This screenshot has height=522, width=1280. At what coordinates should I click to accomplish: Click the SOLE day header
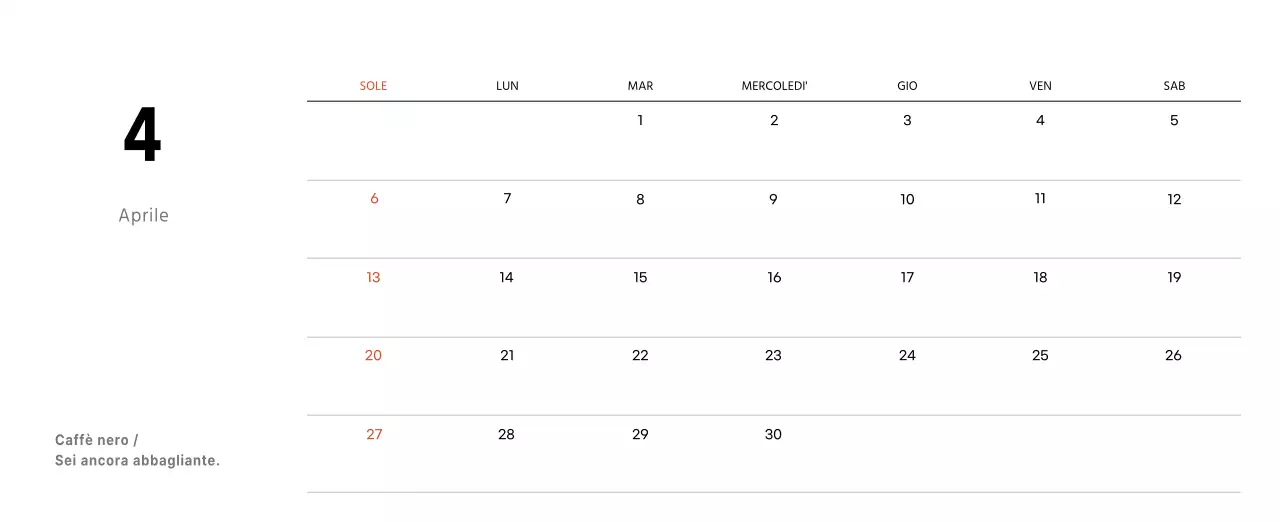373,86
